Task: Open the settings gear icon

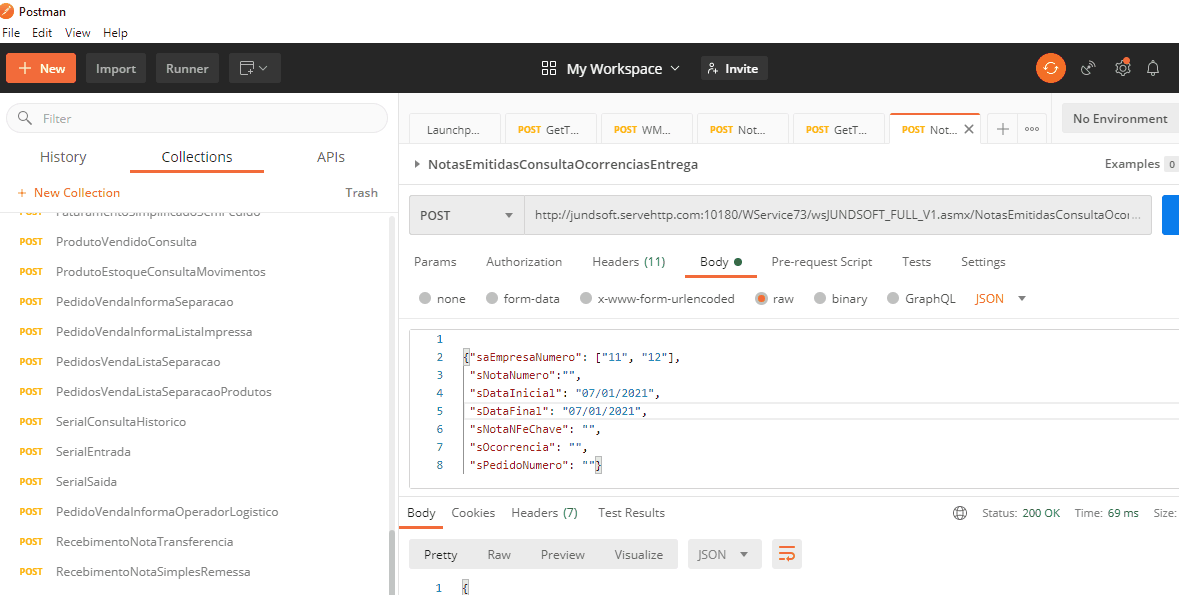Action: click(1122, 68)
